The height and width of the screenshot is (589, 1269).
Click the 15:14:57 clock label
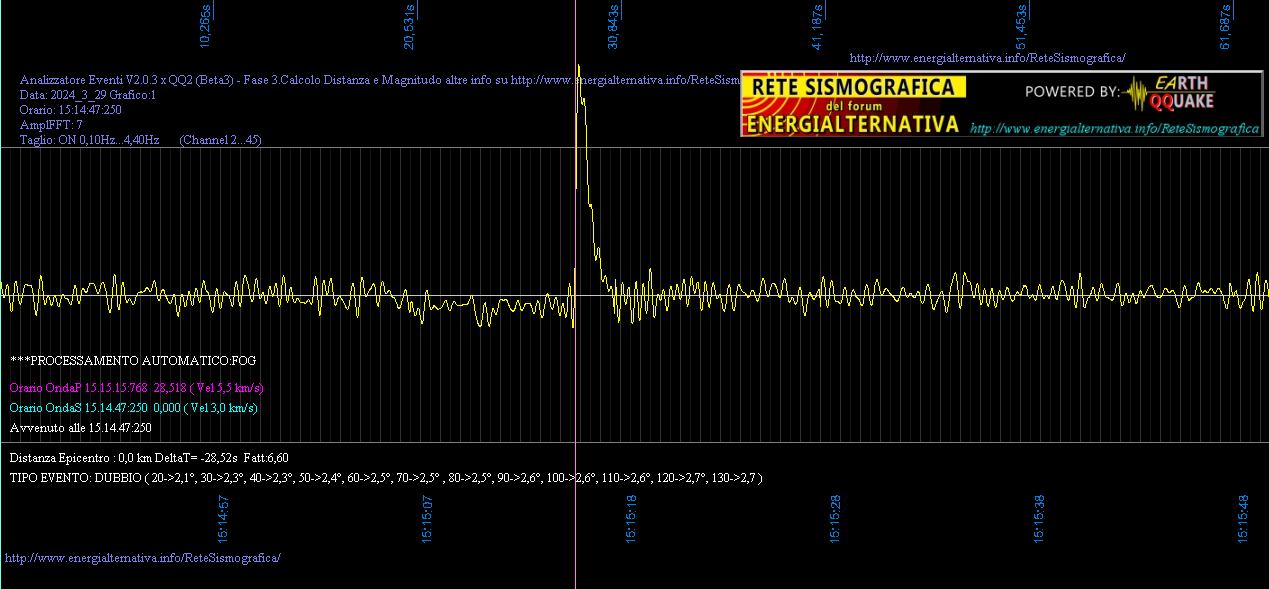click(x=224, y=519)
